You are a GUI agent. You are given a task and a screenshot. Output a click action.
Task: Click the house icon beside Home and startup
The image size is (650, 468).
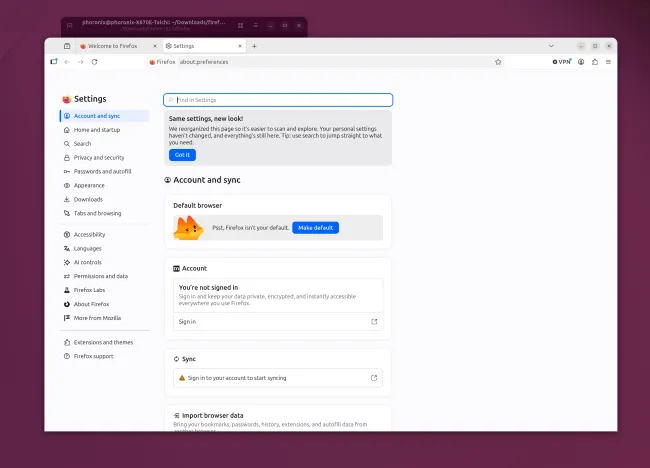pos(67,130)
